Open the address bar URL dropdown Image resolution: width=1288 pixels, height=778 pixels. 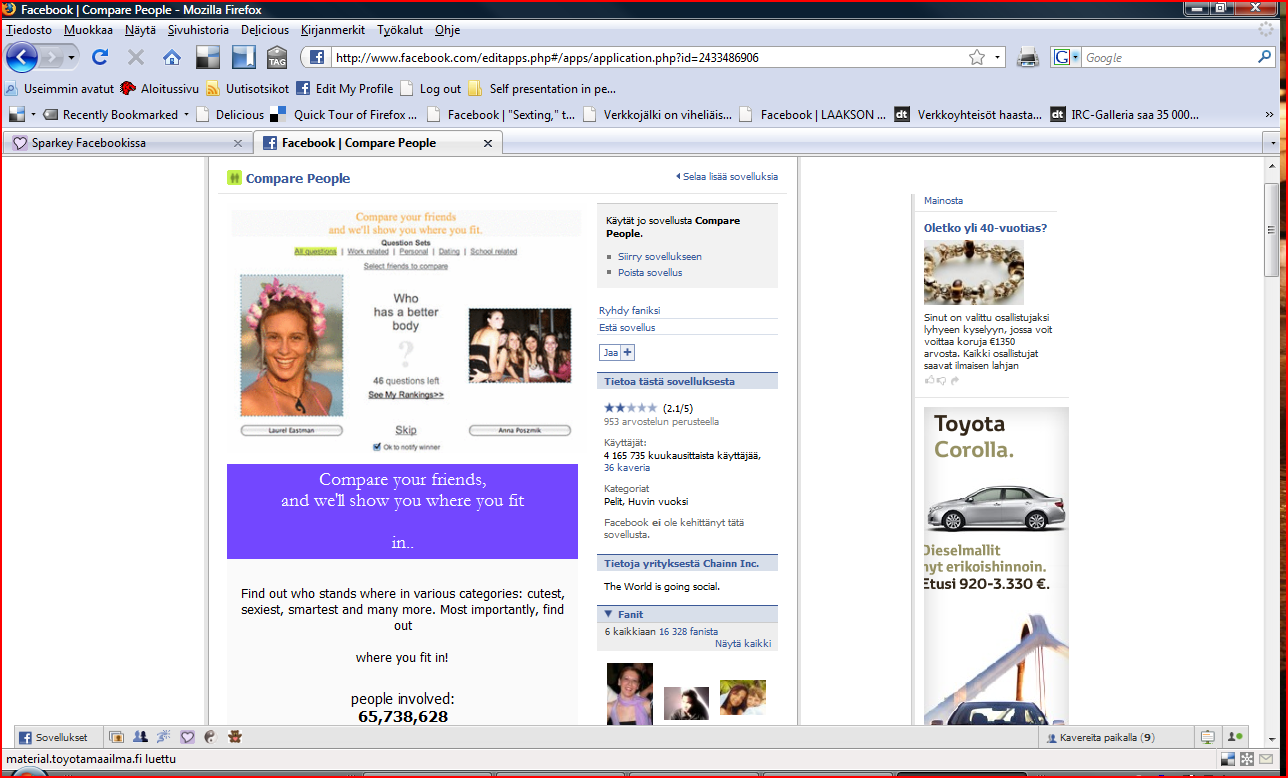[998, 58]
